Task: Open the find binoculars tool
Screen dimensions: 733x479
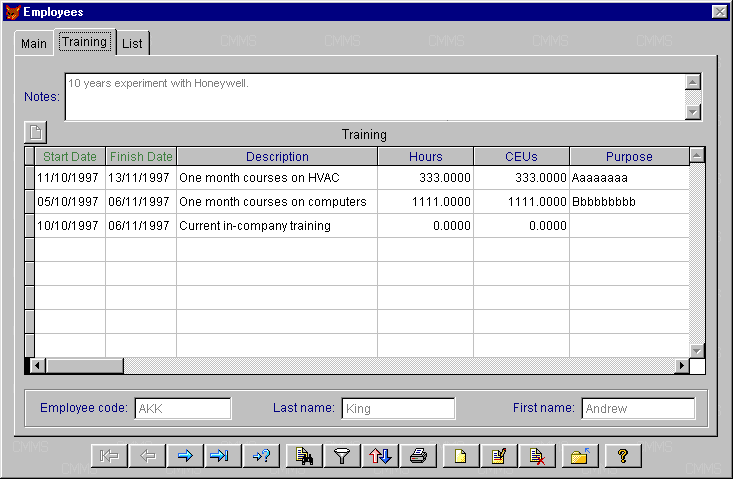Action: point(305,456)
